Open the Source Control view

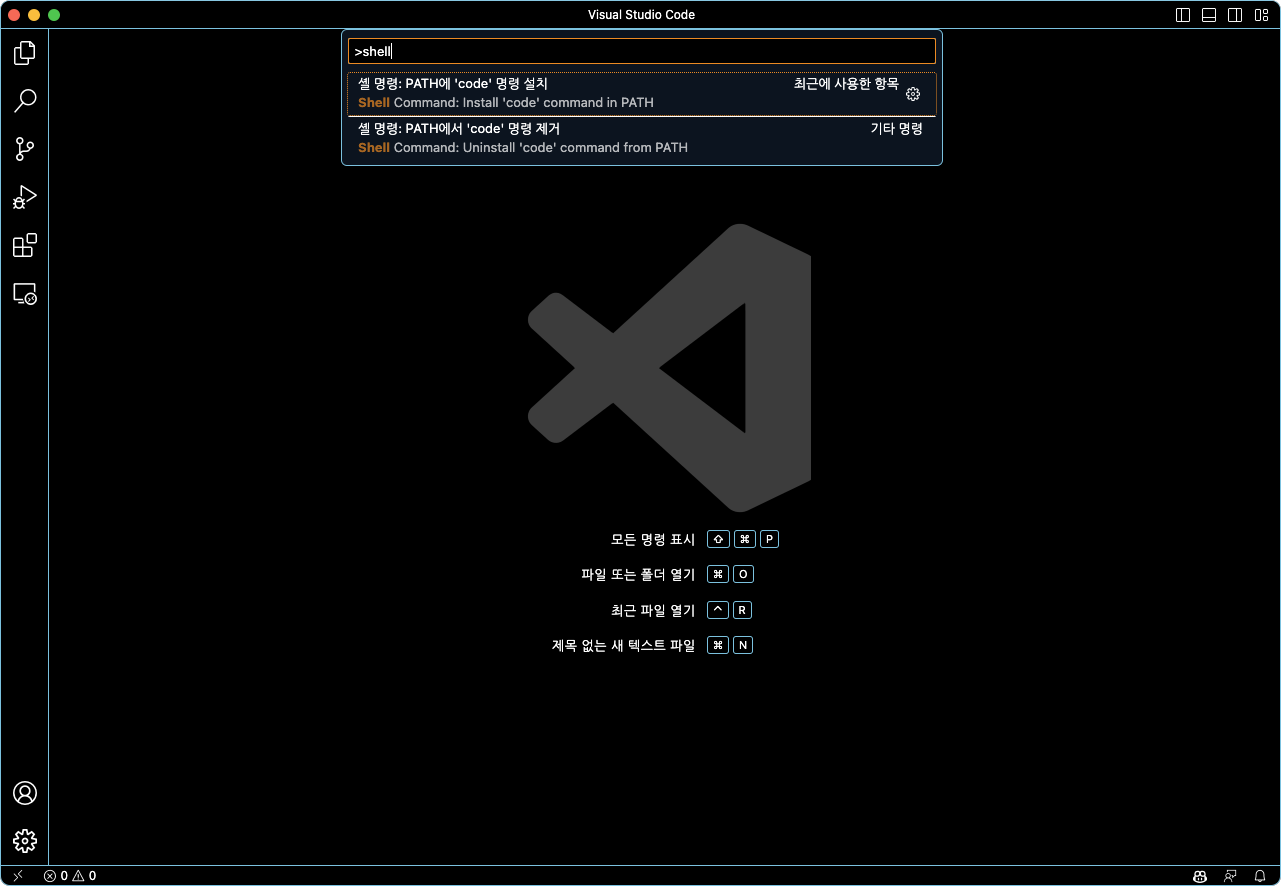click(25, 150)
